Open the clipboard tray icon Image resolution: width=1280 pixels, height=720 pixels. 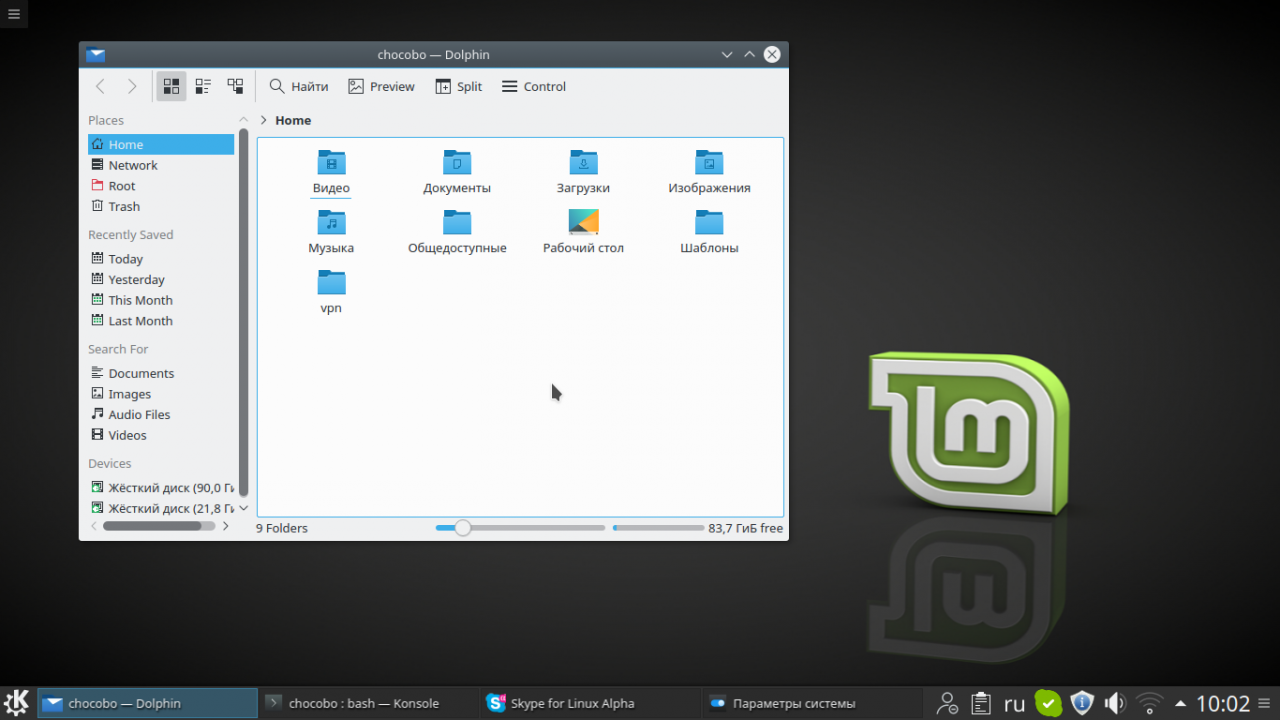981,703
